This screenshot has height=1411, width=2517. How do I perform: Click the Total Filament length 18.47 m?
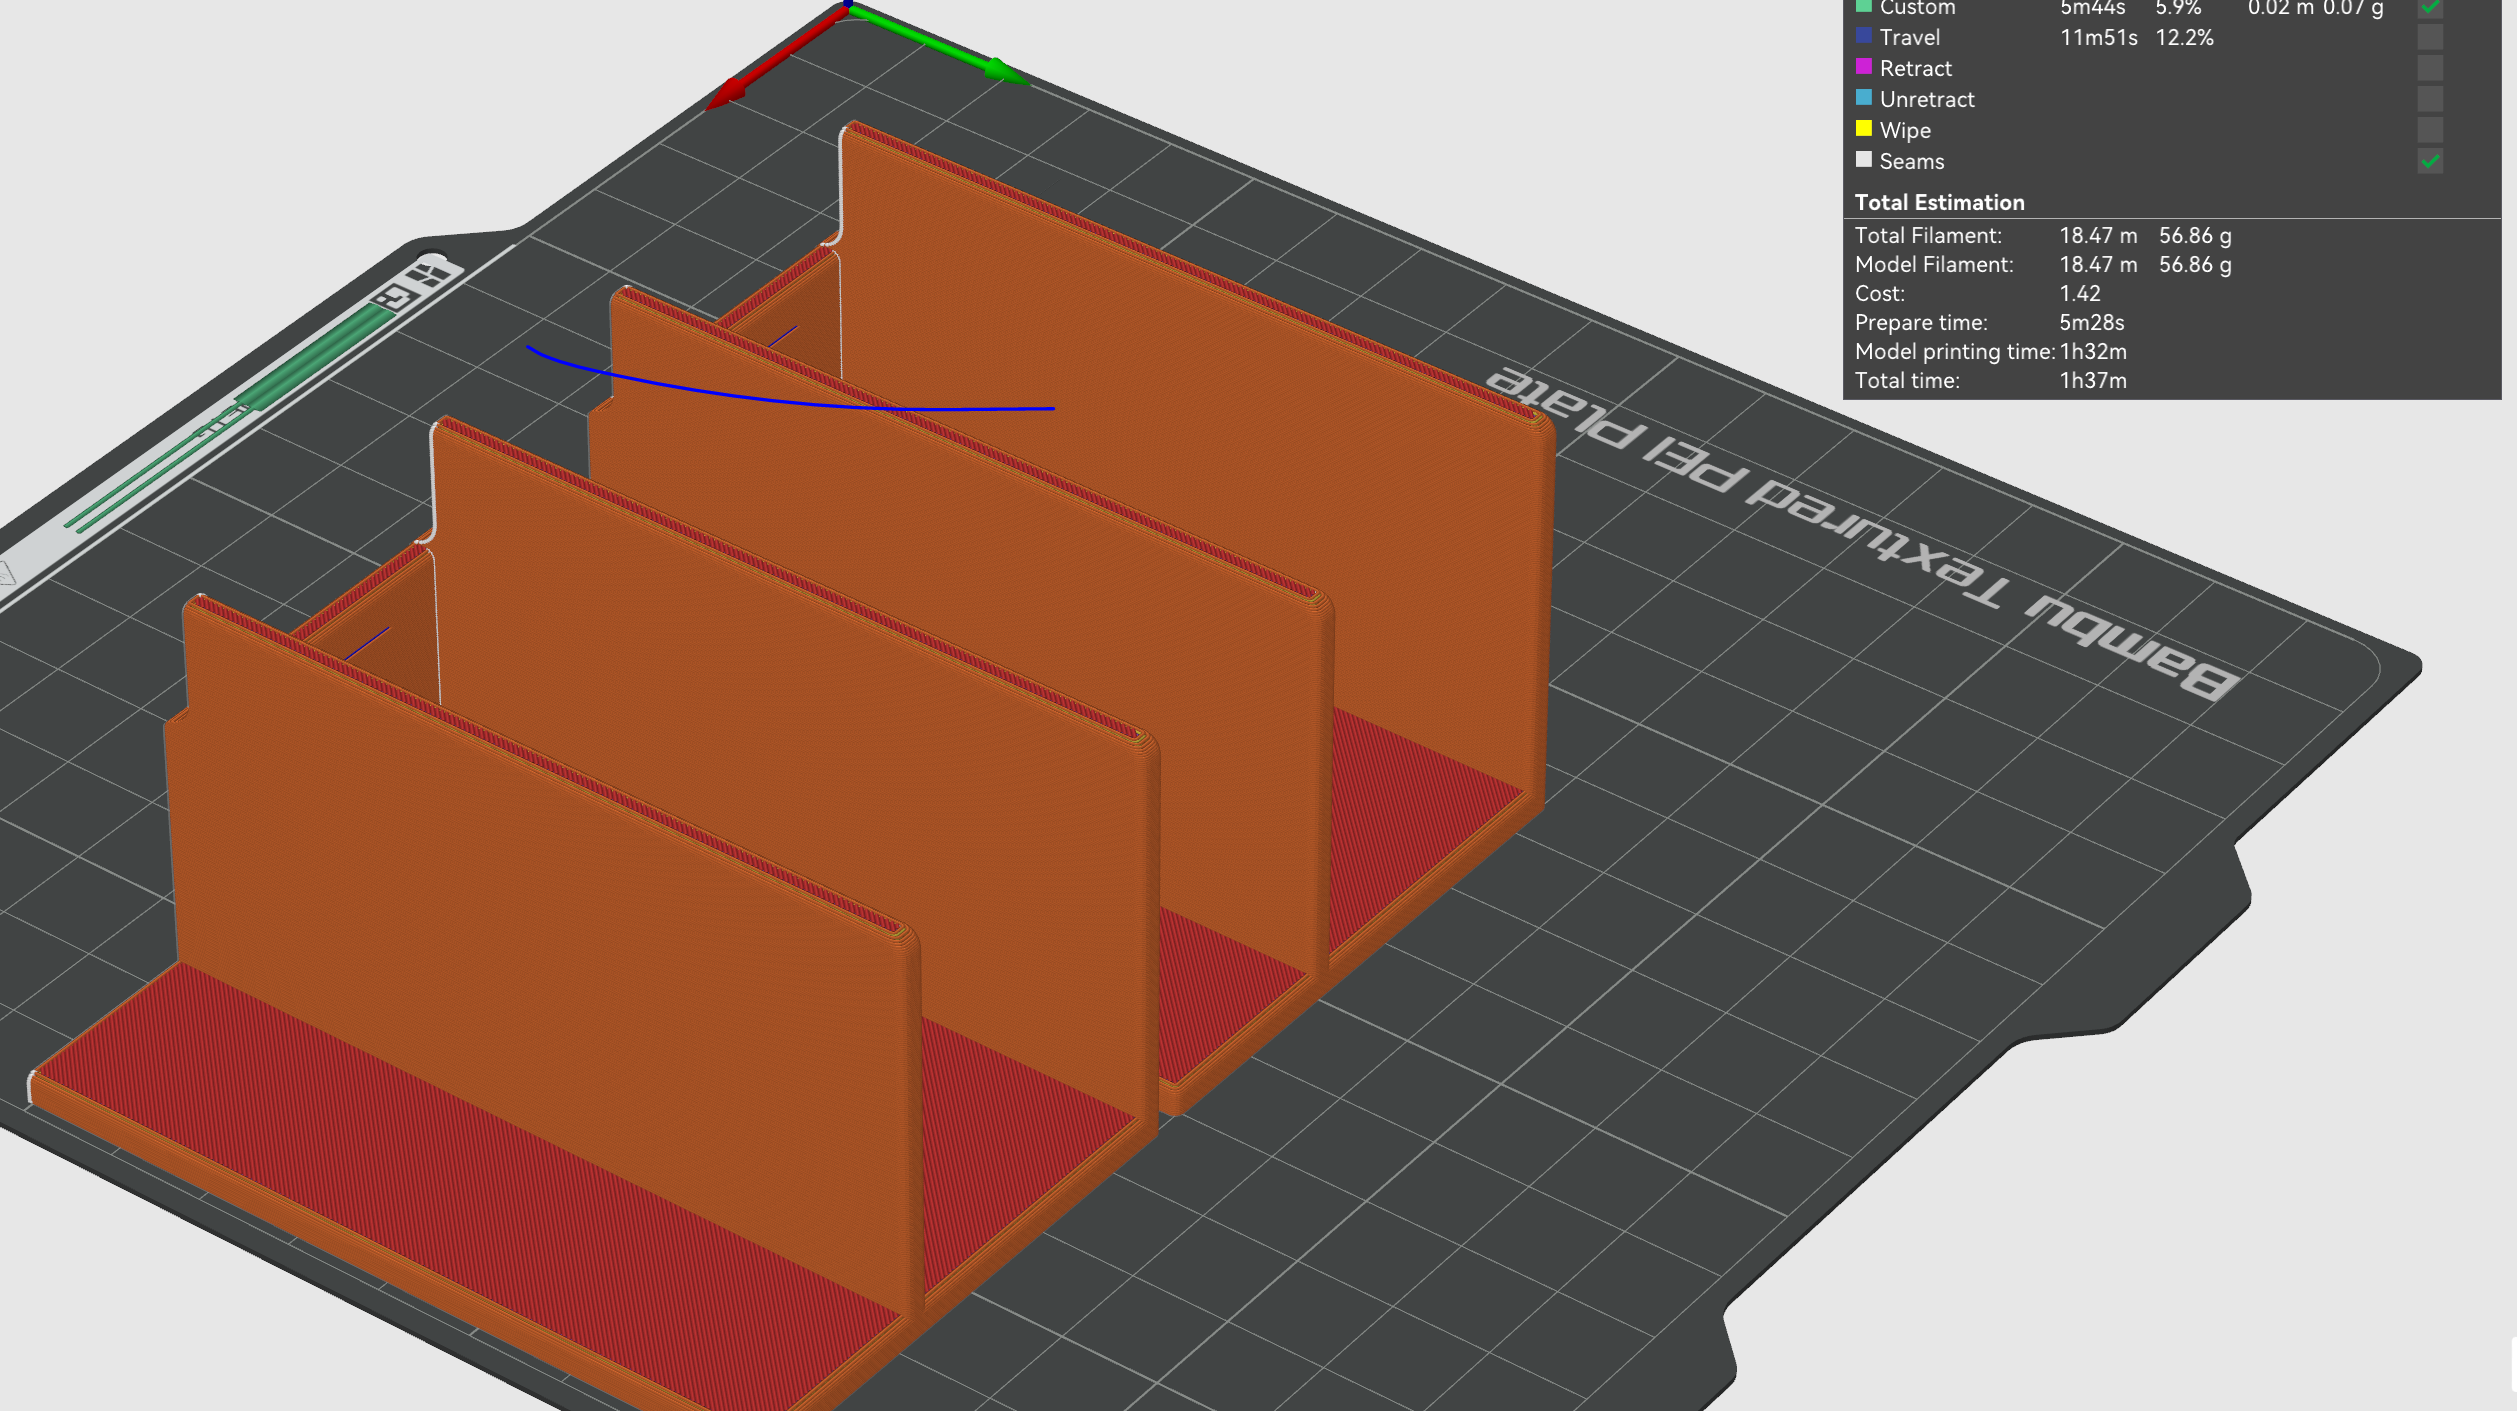pyautogui.click(x=2098, y=236)
